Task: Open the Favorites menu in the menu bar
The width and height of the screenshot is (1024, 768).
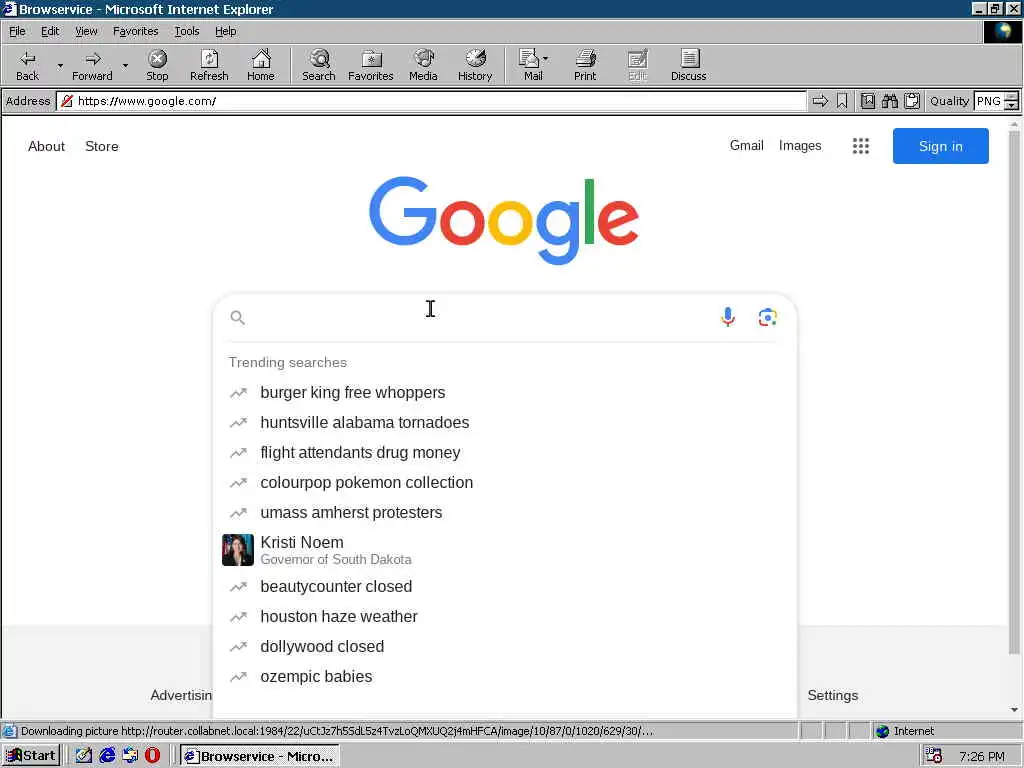Action: pos(135,31)
